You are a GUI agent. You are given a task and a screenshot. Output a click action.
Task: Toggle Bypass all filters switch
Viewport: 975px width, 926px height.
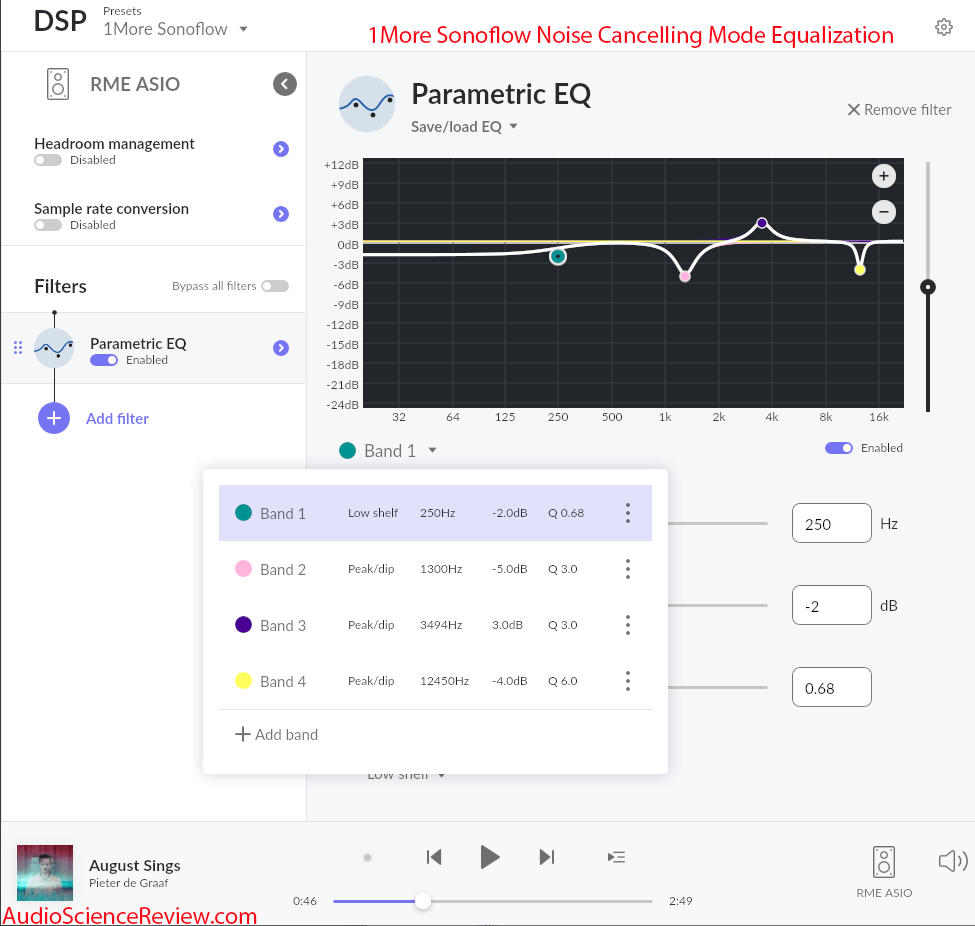pos(275,286)
